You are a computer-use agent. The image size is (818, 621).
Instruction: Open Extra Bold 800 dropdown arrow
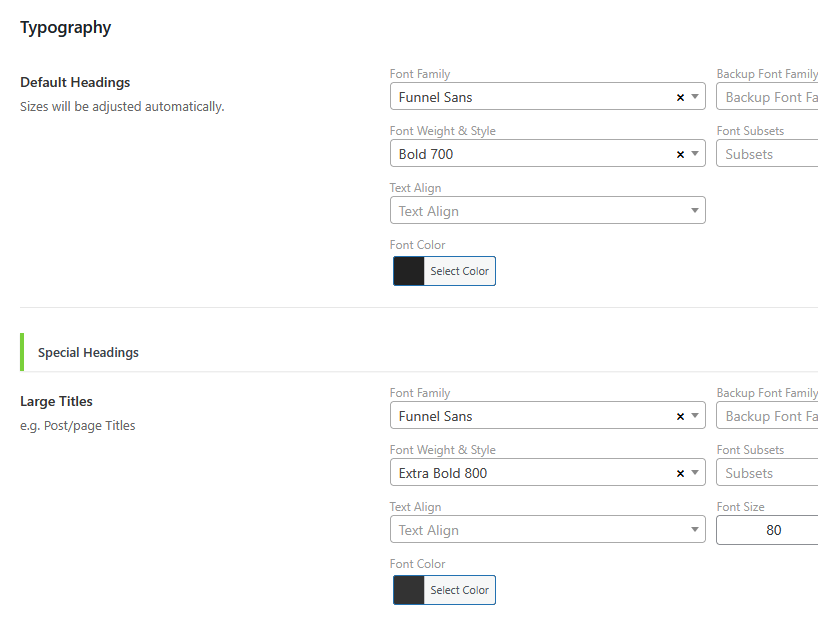pos(695,472)
